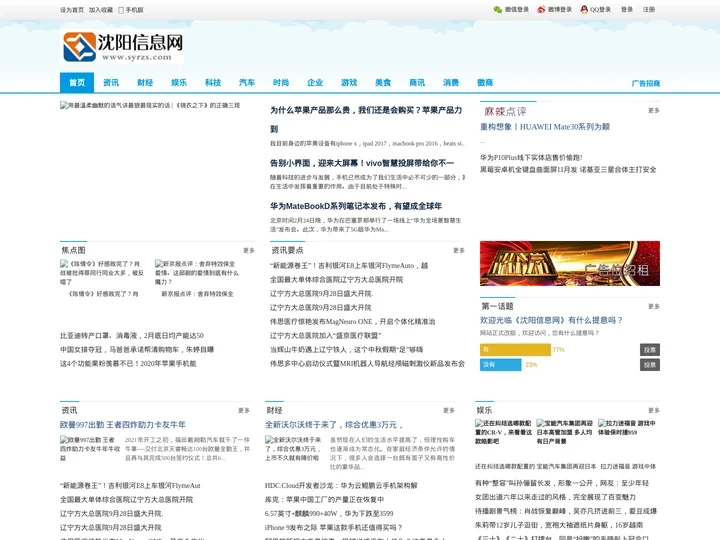This screenshot has height=540, width=720.
Task: Open HDC.Cloud开发者沙龙 article
Action: pyautogui.click(x=341, y=486)
